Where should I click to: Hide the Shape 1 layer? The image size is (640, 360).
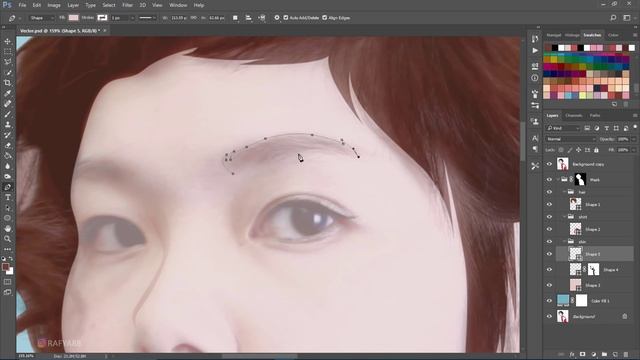pos(549,204)
